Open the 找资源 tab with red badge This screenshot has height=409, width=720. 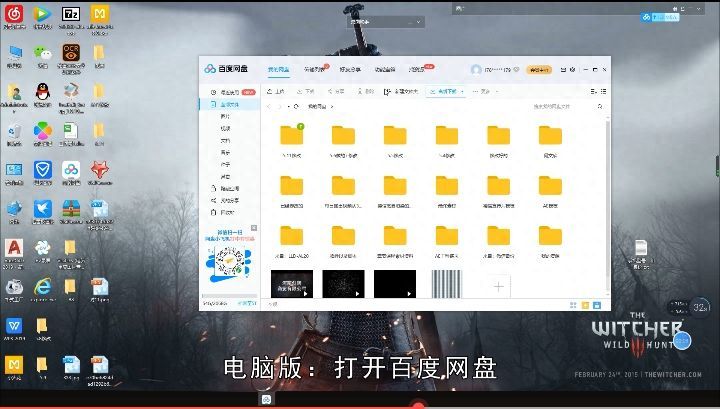tap(416, 69)
